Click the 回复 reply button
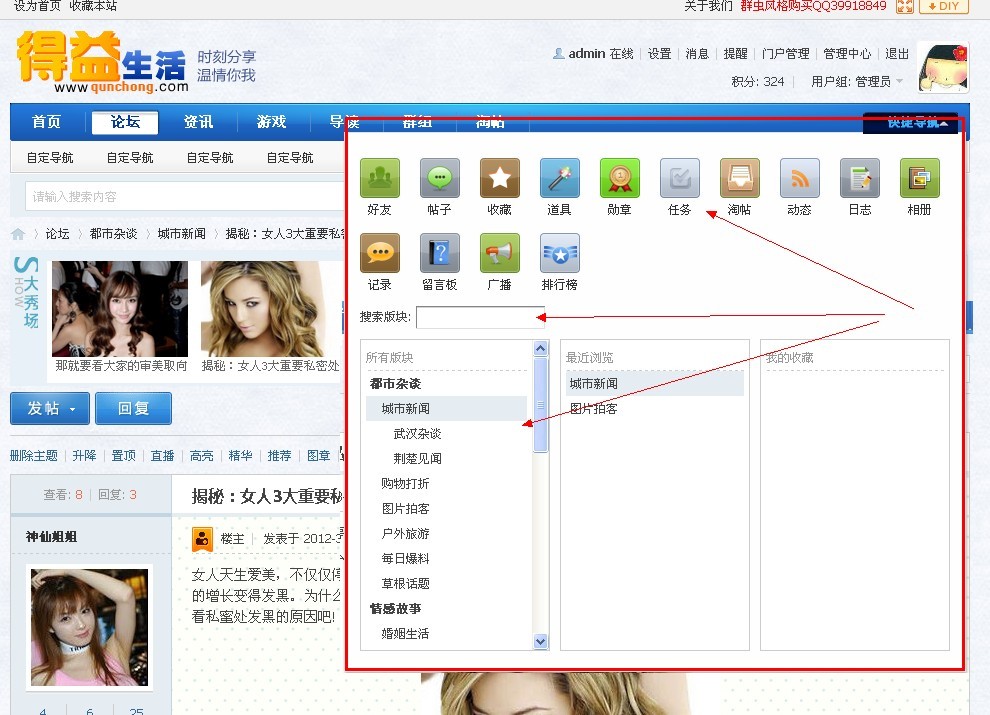The height and width of the screenshot is (715, 990). click(x=133, y=409)
